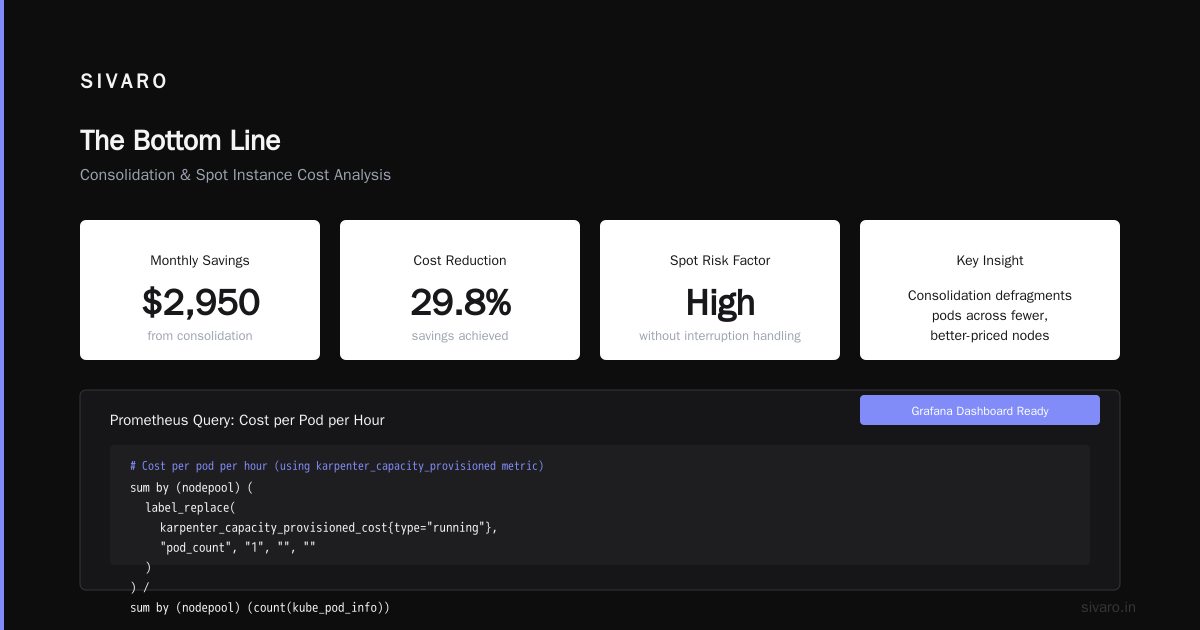Select the Monthly Savings card

click(200, 290)
